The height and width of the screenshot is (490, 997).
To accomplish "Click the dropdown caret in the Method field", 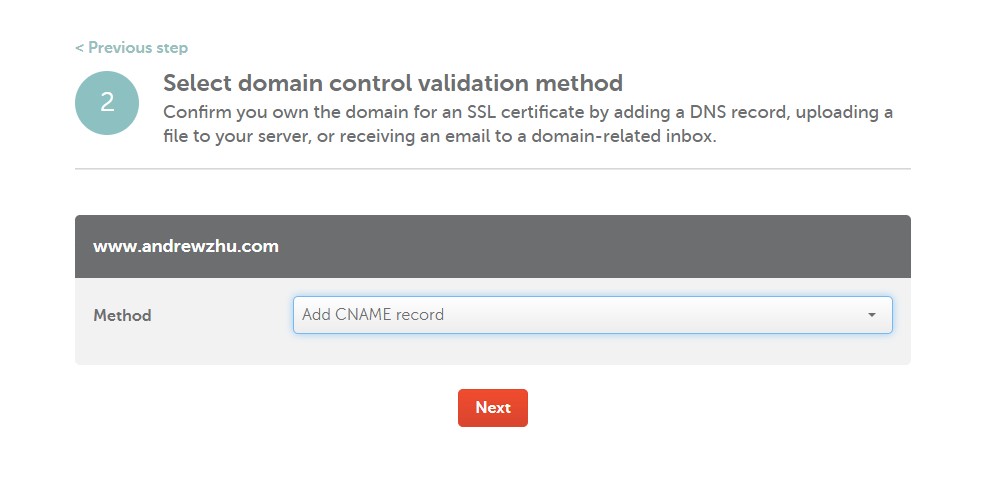I will [871, 315].
